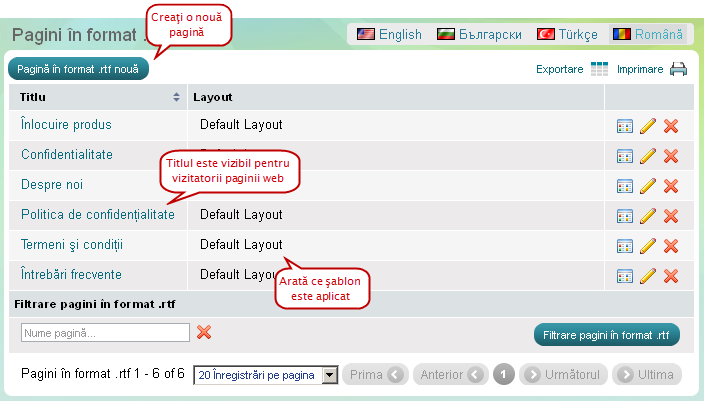This screenshot has width=704, height=401.
Task: Open the Despre noi page link
Action: pyautogui.click(x=52, y=185)
